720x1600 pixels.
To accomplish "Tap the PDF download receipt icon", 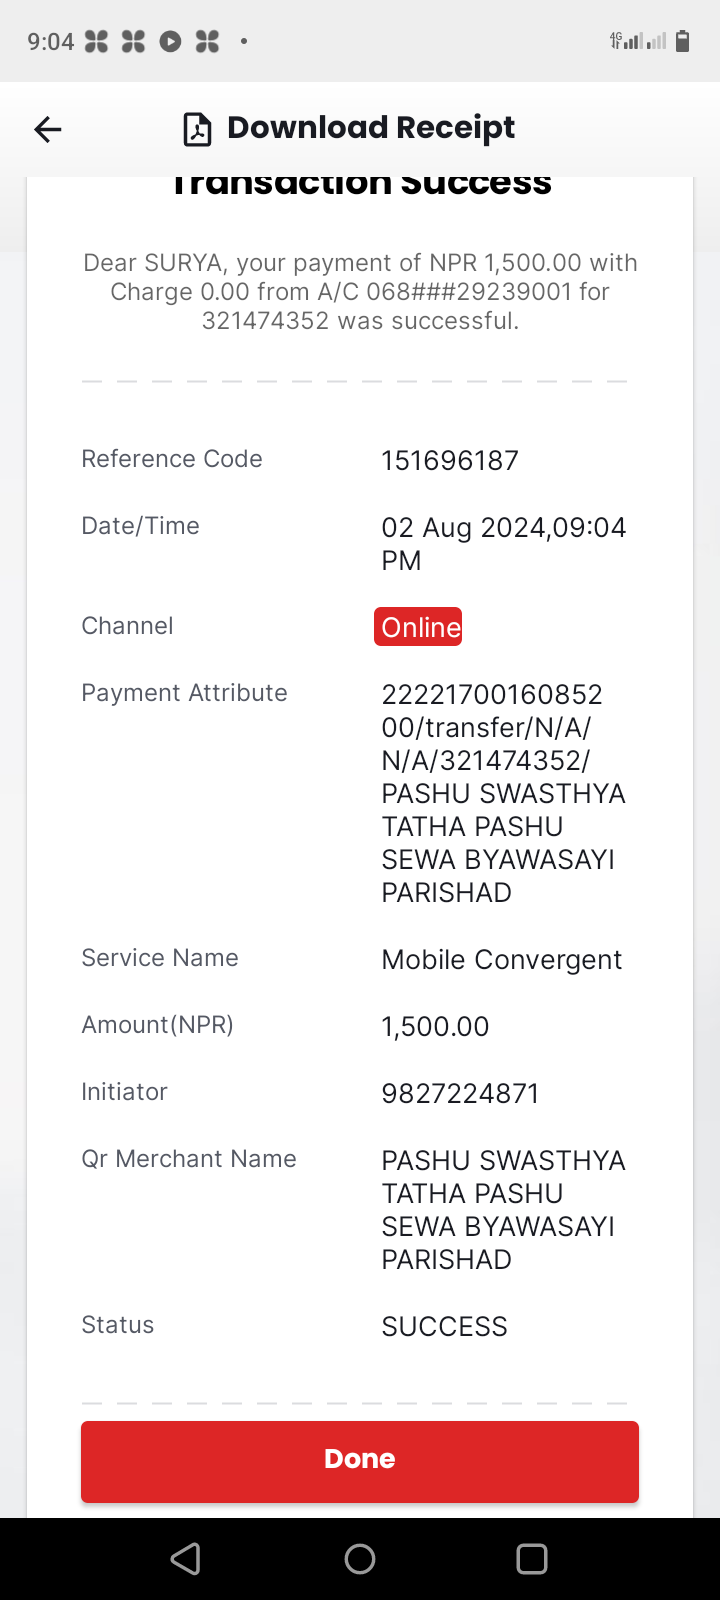I will (x=197, y=130).
